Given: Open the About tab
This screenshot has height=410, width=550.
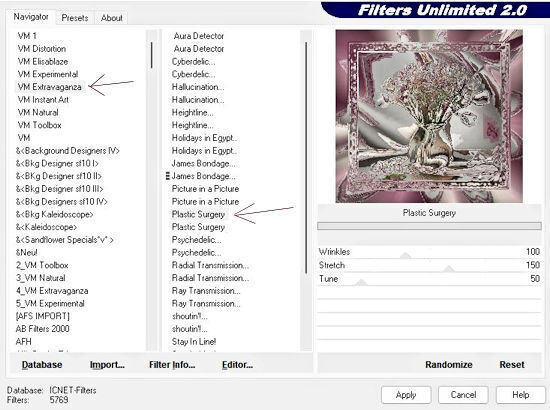Looking at the screenshot, I should pyautogui.click(x=112, y=18).
